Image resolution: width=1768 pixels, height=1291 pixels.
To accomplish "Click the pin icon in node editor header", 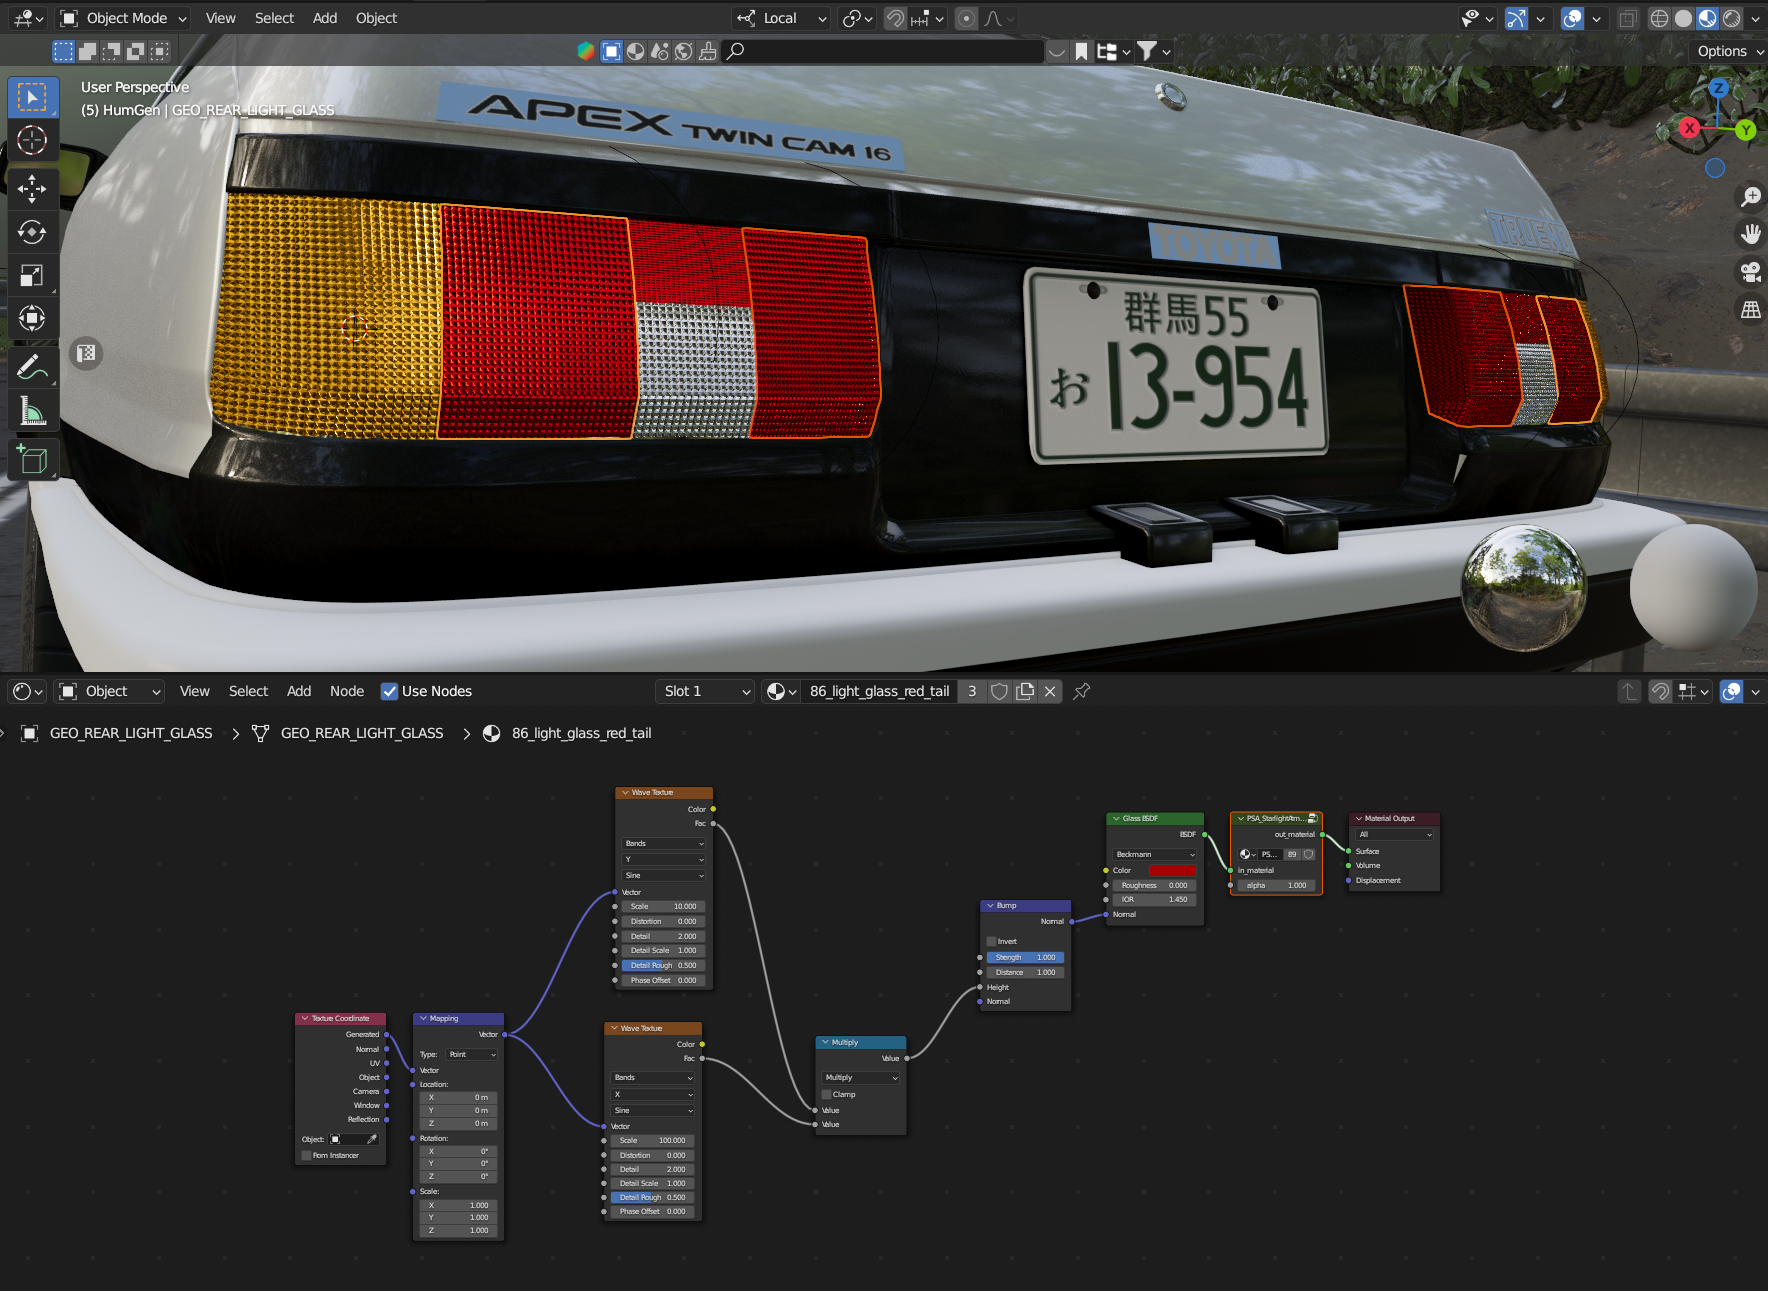I will pyautogui.click(x=1081, y=691).
